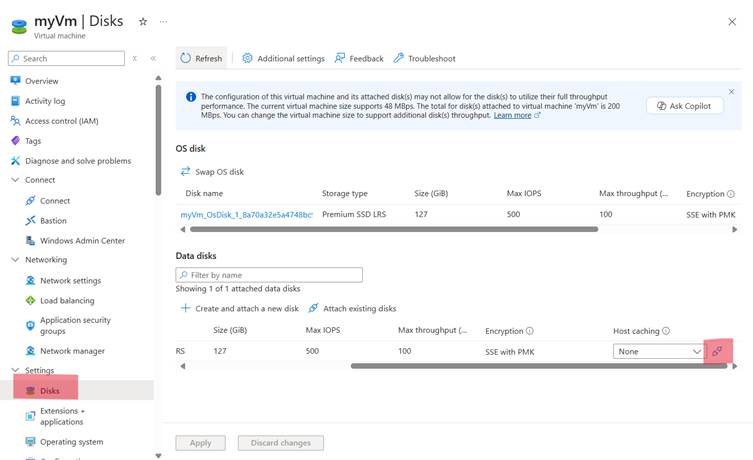This screenshot has height=460, width=753.
Task: Click the info icon in banner
Action: [191, 97]
